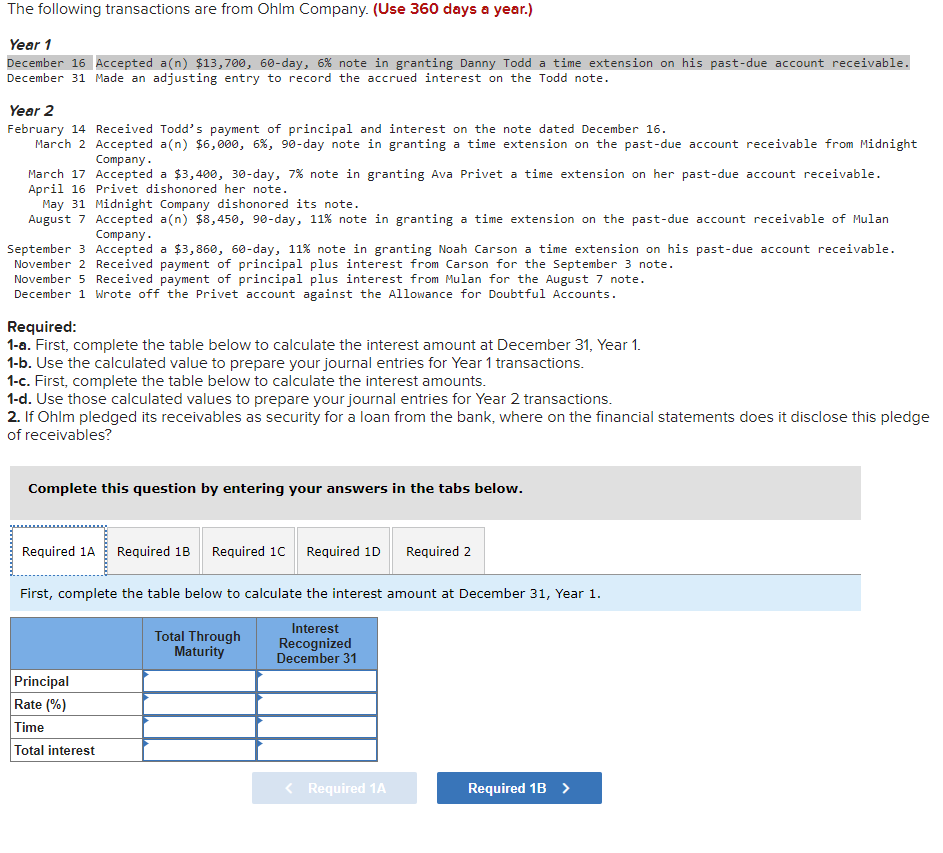Click requirement 1-d journal entries text

click(x=310, y=399)
